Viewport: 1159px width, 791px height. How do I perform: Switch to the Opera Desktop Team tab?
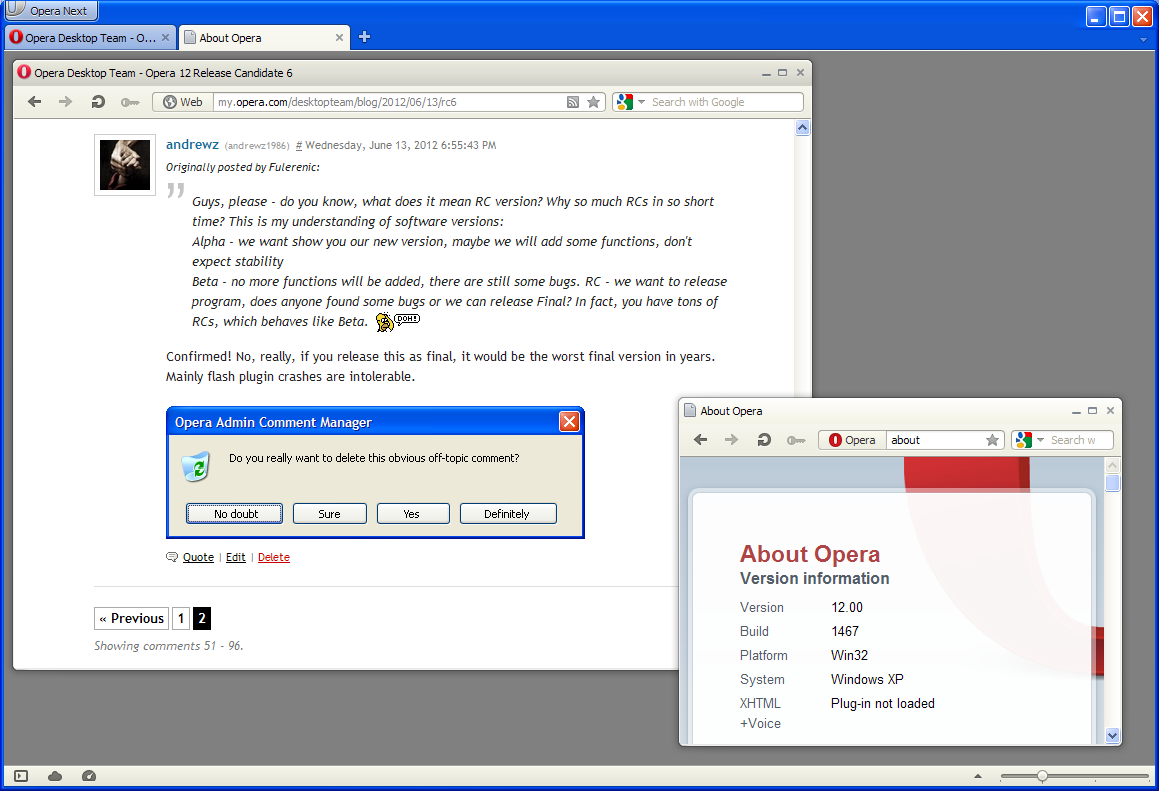point(90,38)
